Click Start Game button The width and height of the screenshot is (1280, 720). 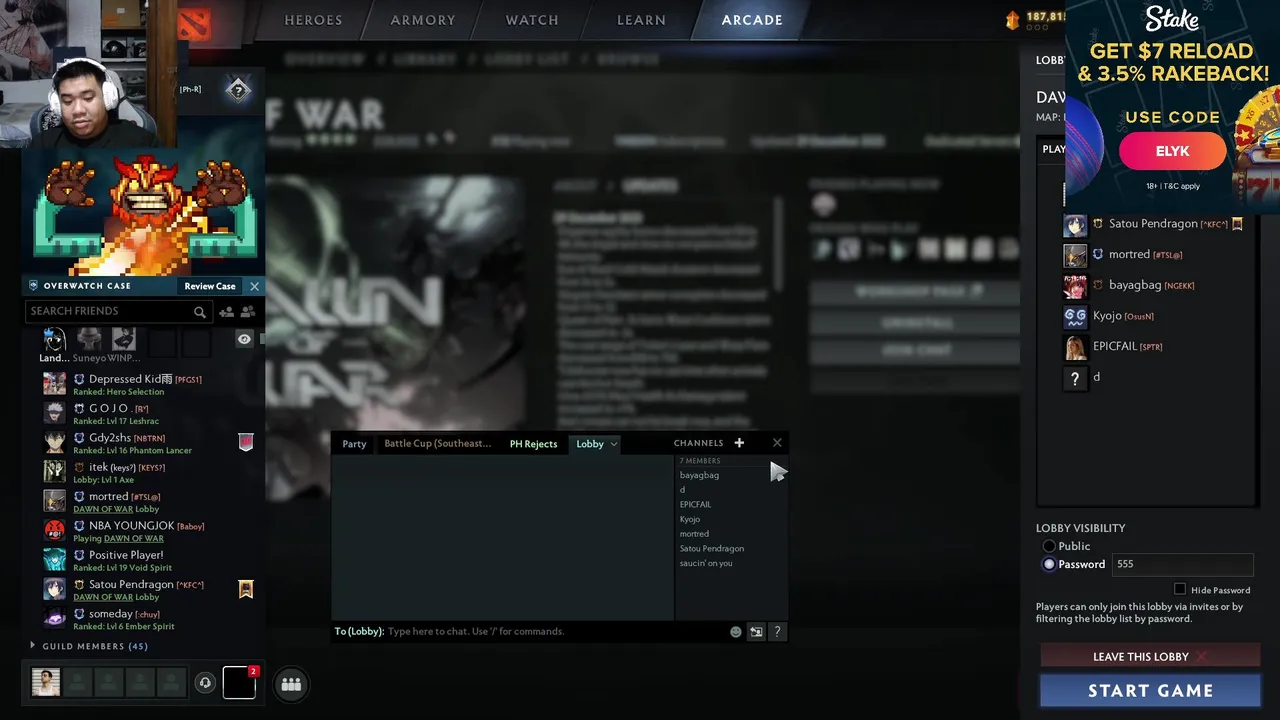tap(1150, 691)
